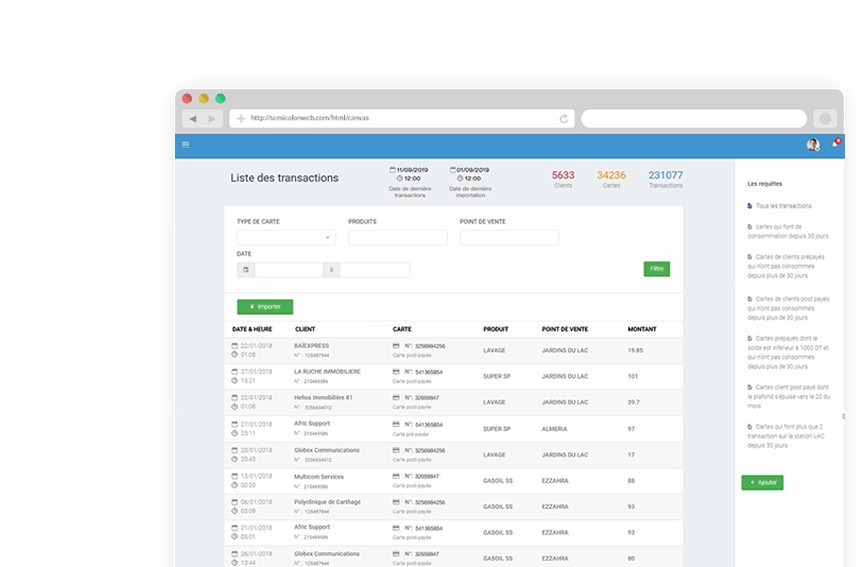
Task: Click the Point de vente input field
Action: click(x=509, y=238)
